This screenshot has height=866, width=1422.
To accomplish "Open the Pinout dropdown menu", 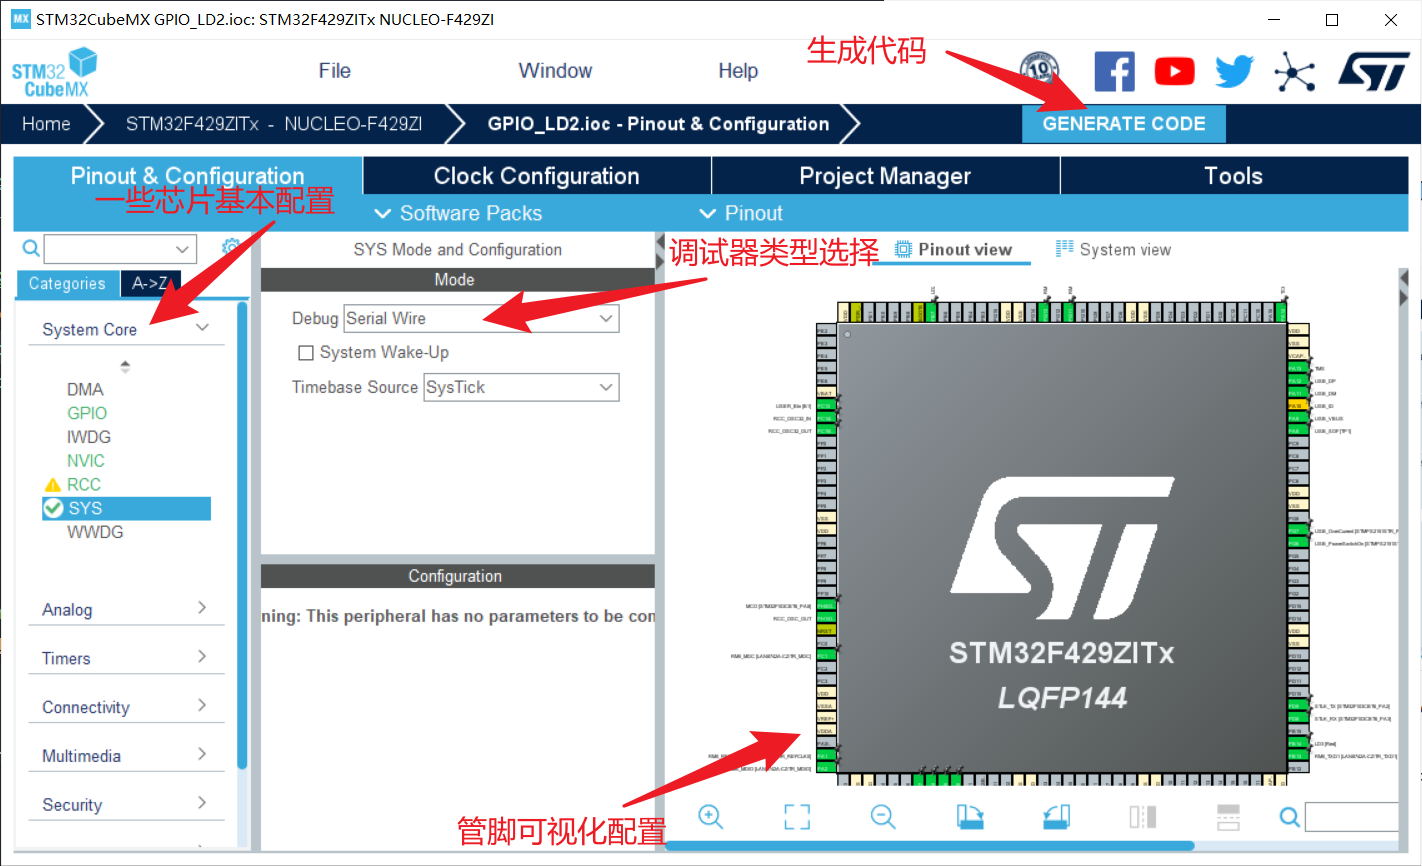I will (x=741, y=213).
